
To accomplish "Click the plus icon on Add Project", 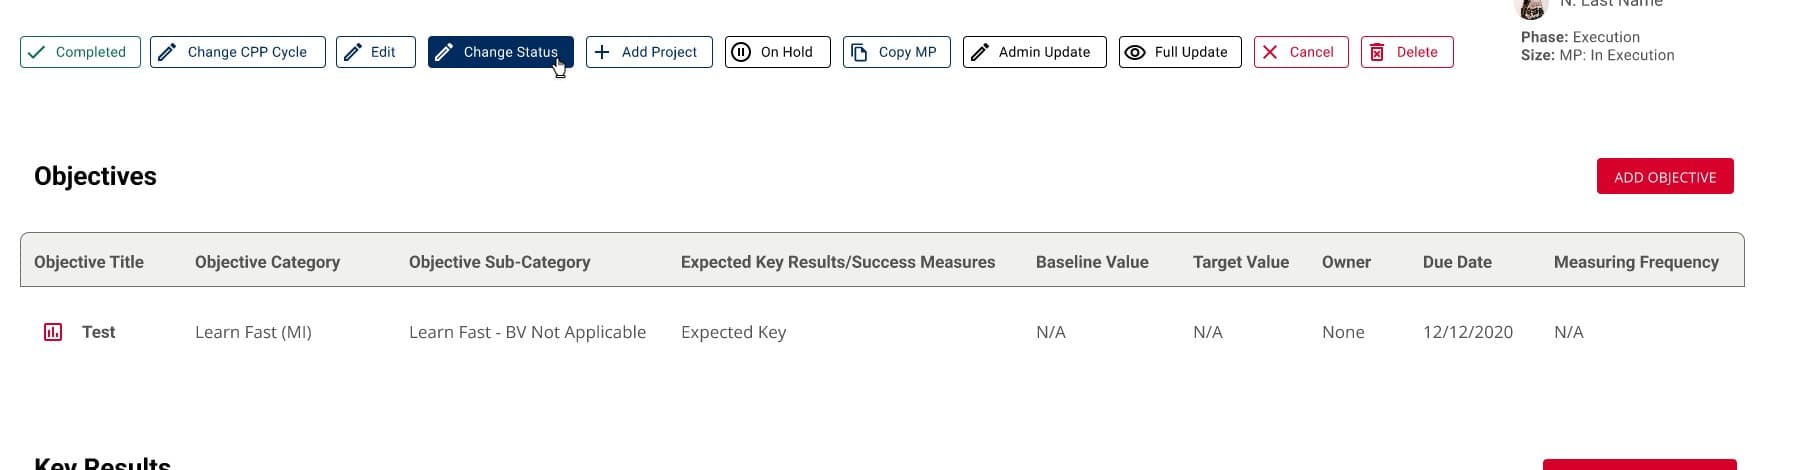I will tap(602, 52).
